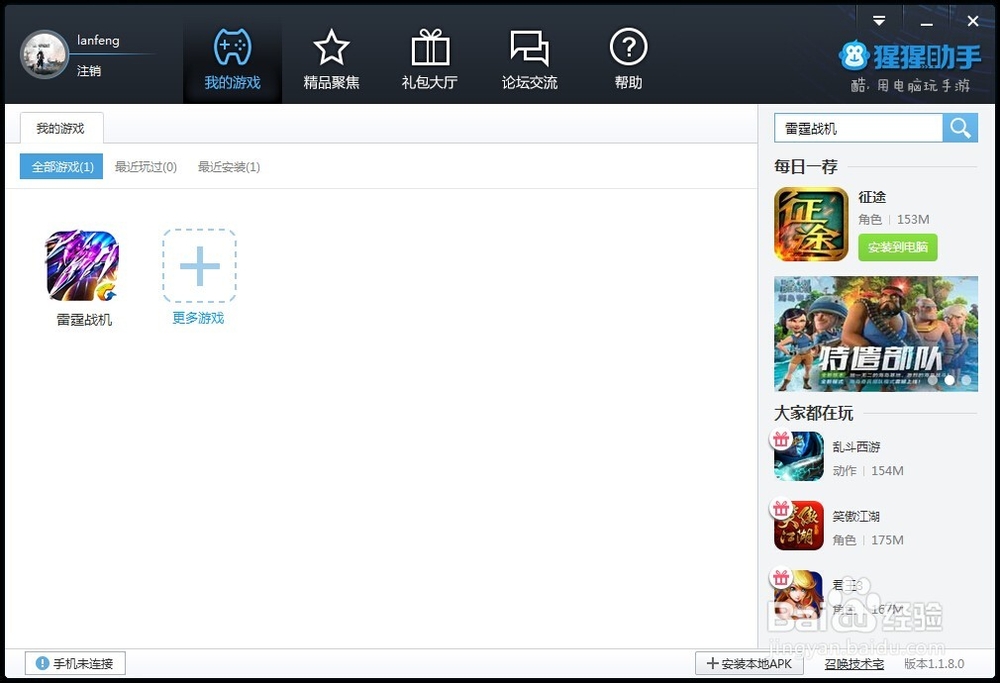The height and width of the screenshot is (683, 1000).
Task: Open the 笑傲江湖 game icon
Action: point(799,525)
